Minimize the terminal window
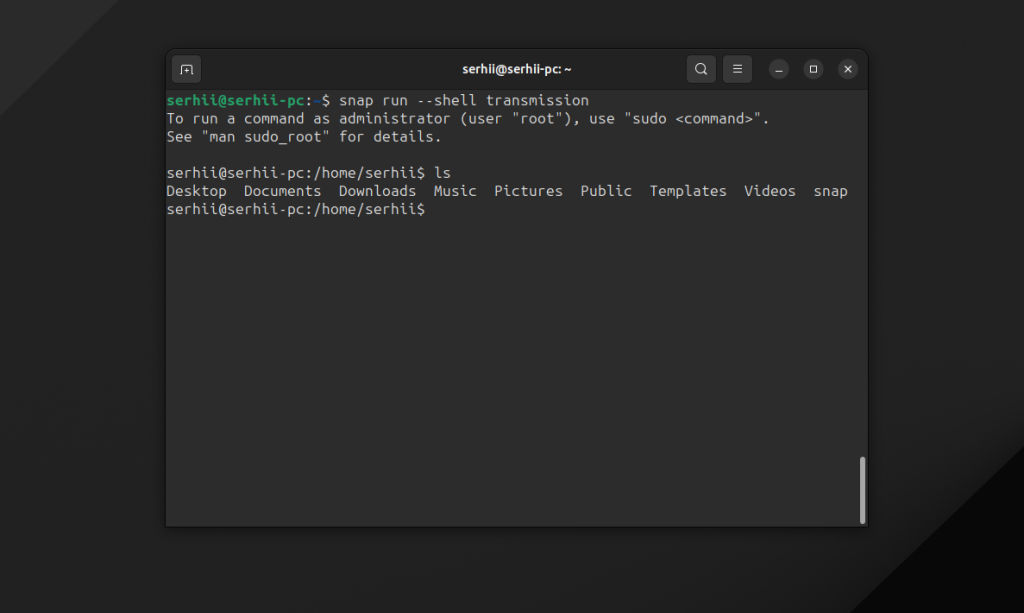The image size is (1024, 613). (778, 69)
